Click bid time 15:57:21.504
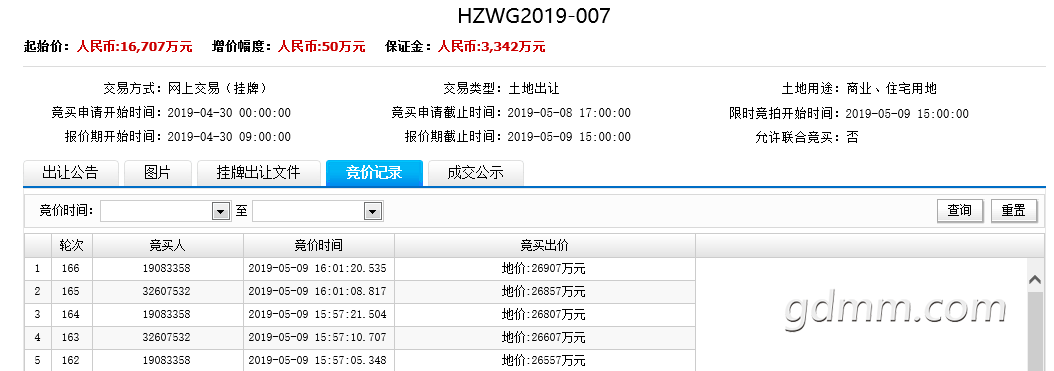1054x371 pixels. pyautogui.click(x=317, y=314)
